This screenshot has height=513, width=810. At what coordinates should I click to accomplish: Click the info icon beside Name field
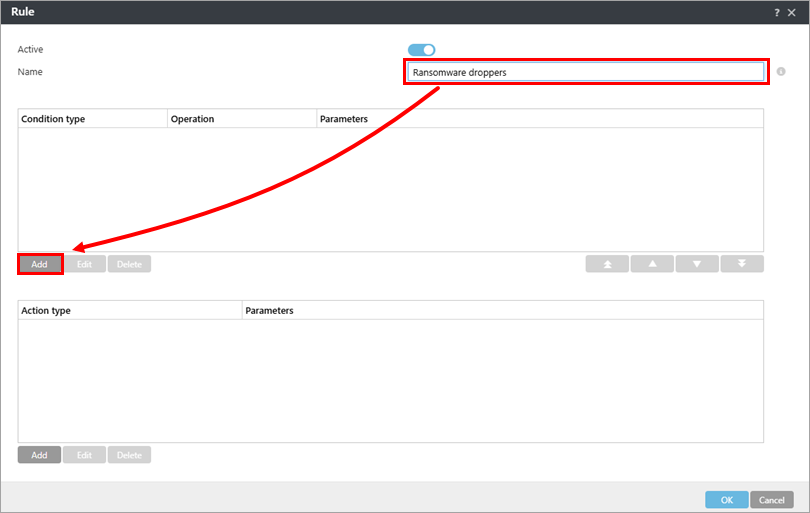click(781, 72)
